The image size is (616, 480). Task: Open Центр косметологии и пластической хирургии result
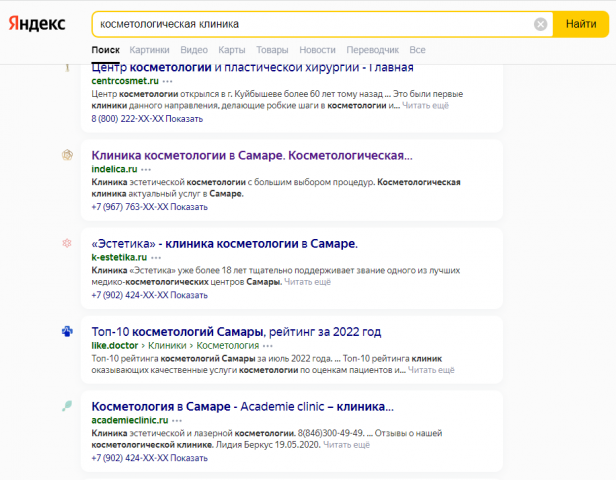tap(252, 68)
